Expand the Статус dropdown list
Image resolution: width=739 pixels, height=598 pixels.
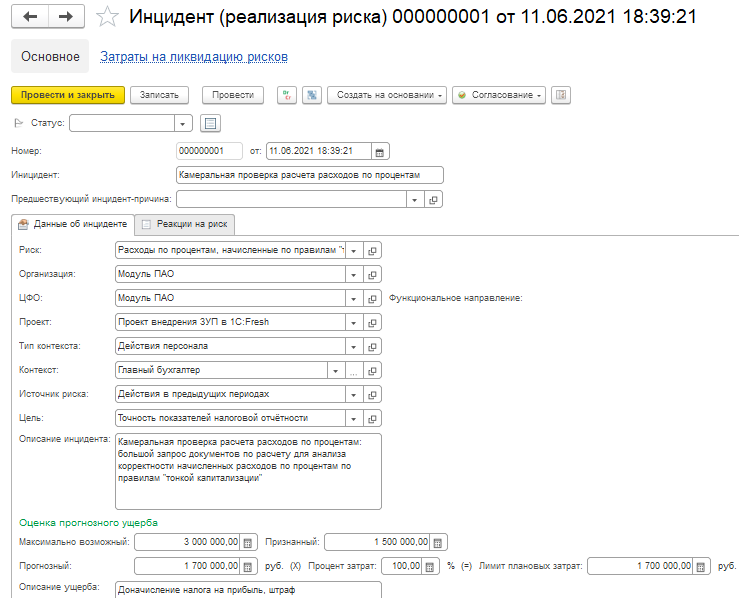click(182, 123)
